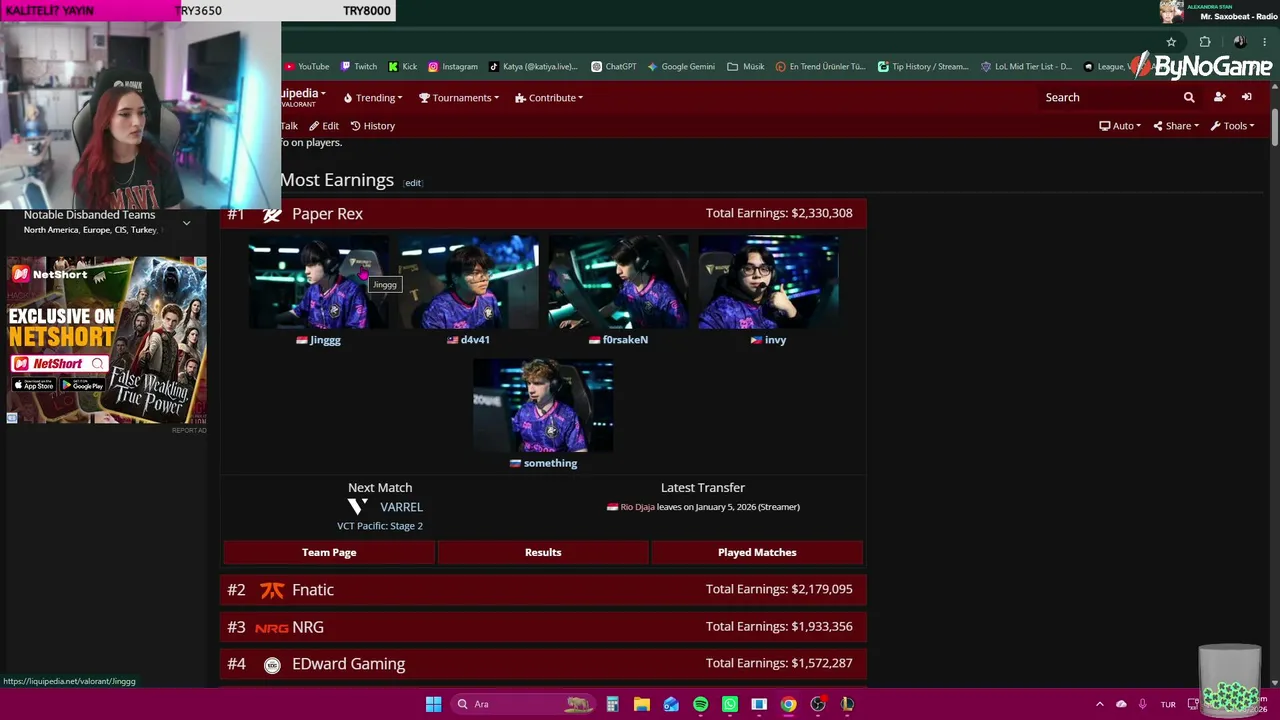Edit the Most Earnings section
Screen dimensions: 1280x720
(x=413, y=183)
